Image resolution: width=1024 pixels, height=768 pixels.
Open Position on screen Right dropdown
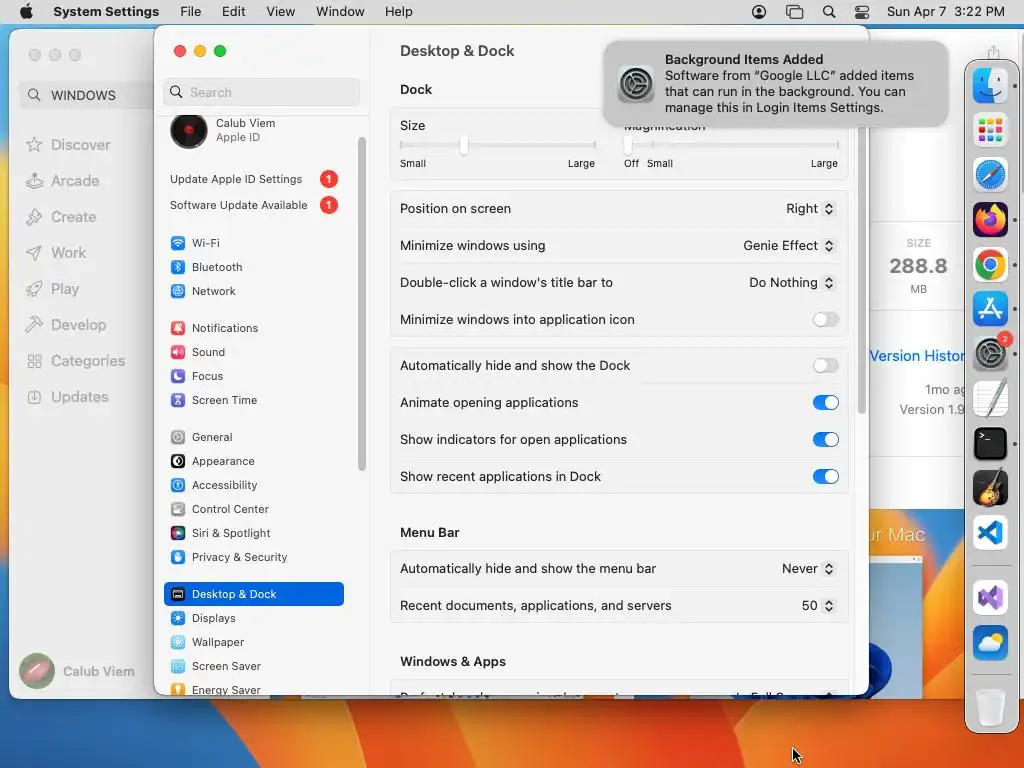(x=810, y=208)
